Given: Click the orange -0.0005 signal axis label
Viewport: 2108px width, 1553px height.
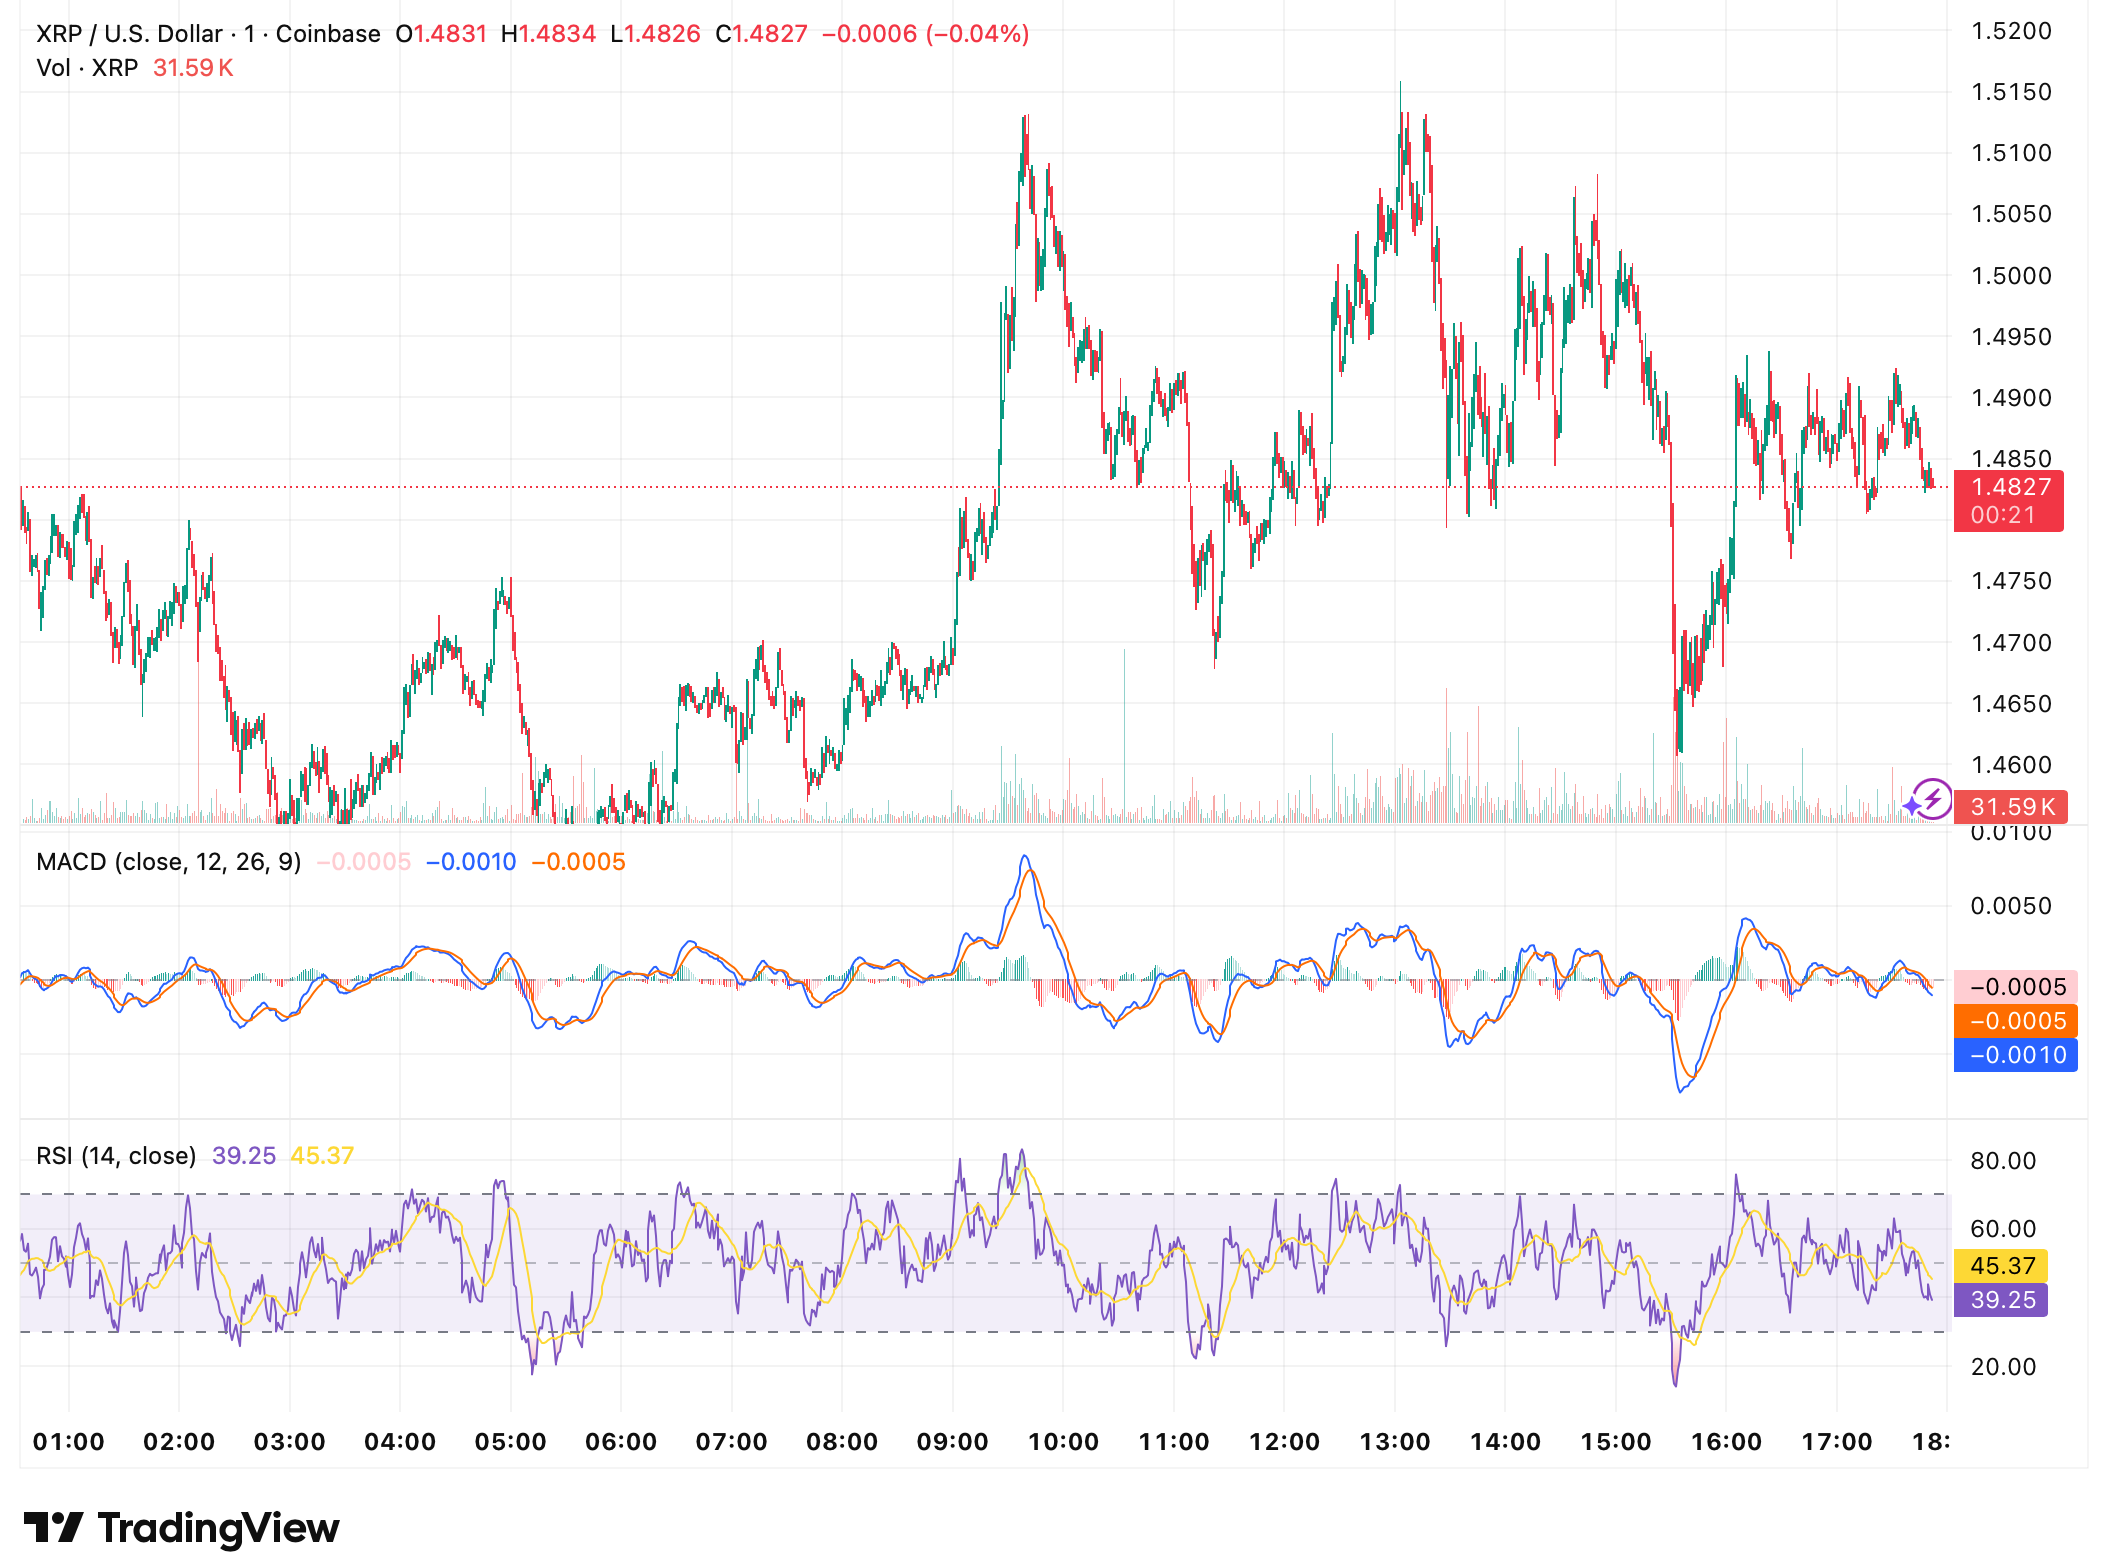Looking at the screenshot, I should [2015, 1021].
